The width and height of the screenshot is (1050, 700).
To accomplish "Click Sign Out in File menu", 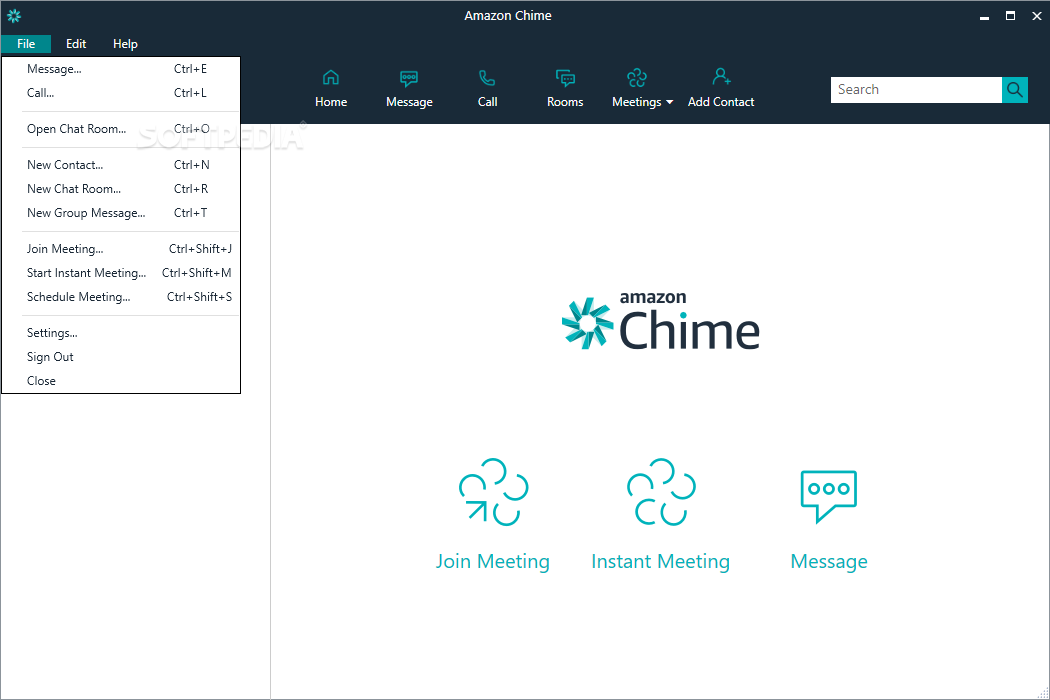I will pyautogui.click(x=121, y=357).
